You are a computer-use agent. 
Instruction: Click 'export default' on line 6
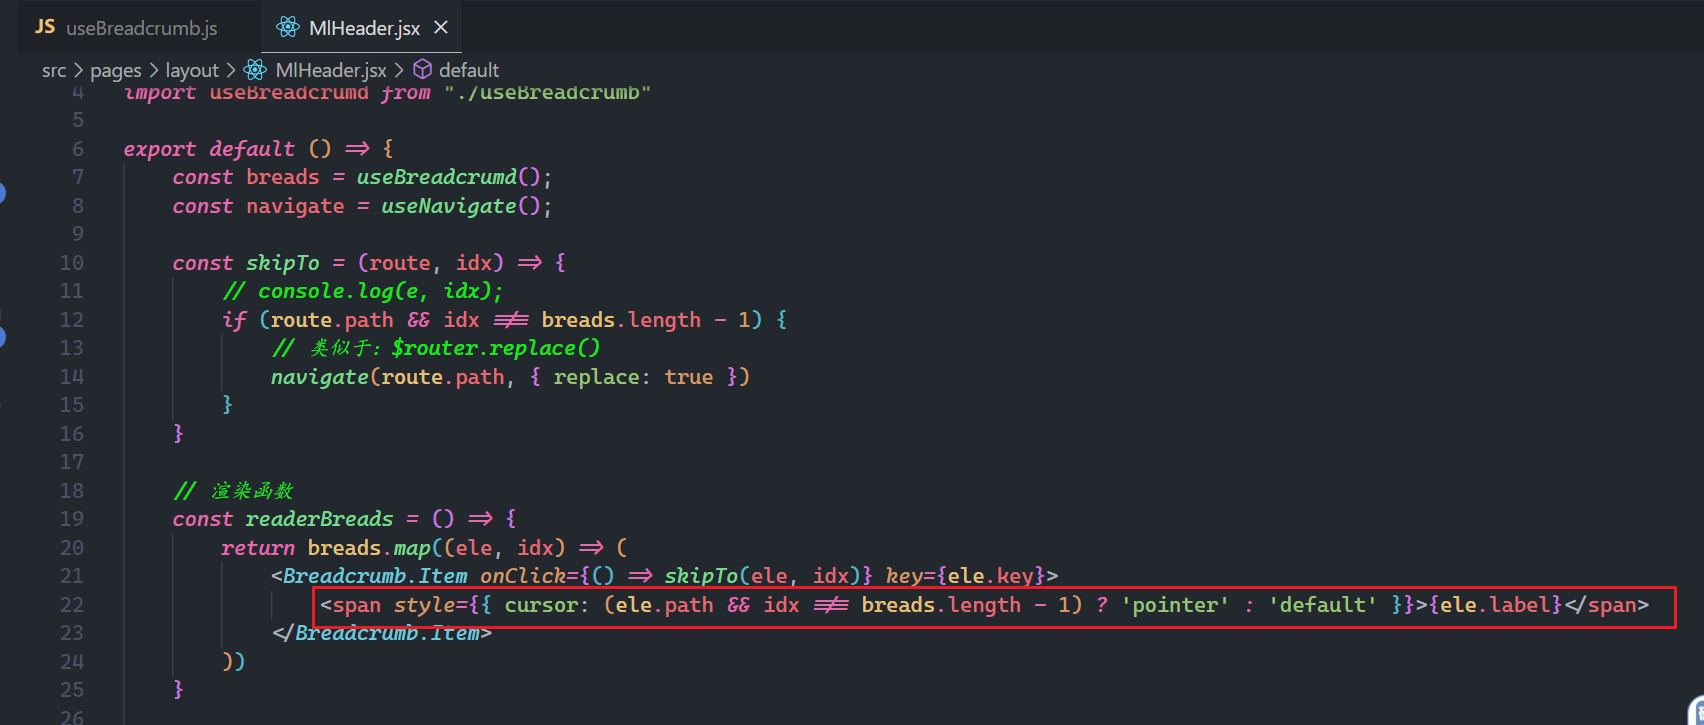[x=209, y=148]
